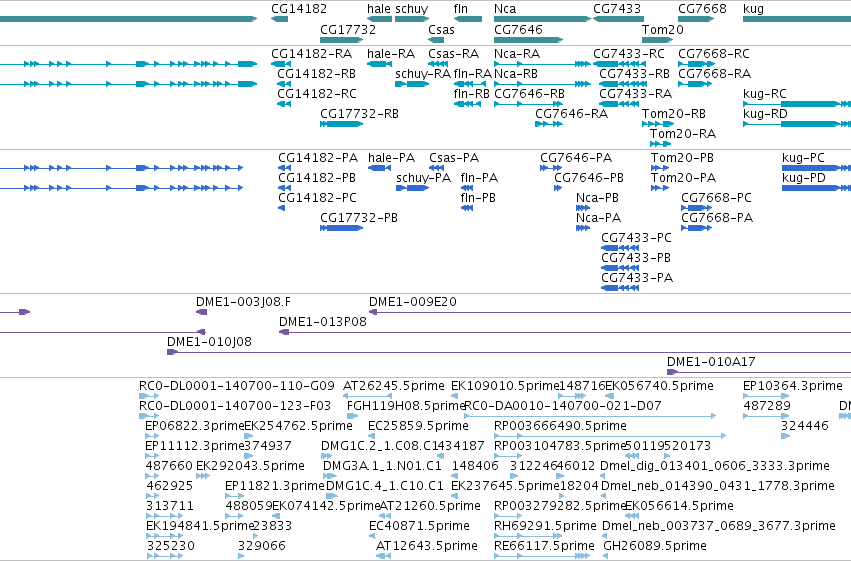Select EST EC25859.5prime
This screenshot has height=561, width=851.
[418, 426]
